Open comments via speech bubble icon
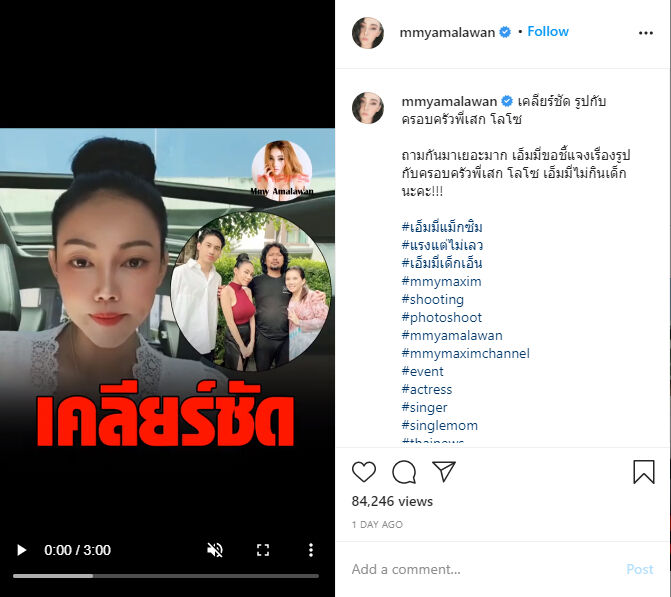 [x=404, y=472]
